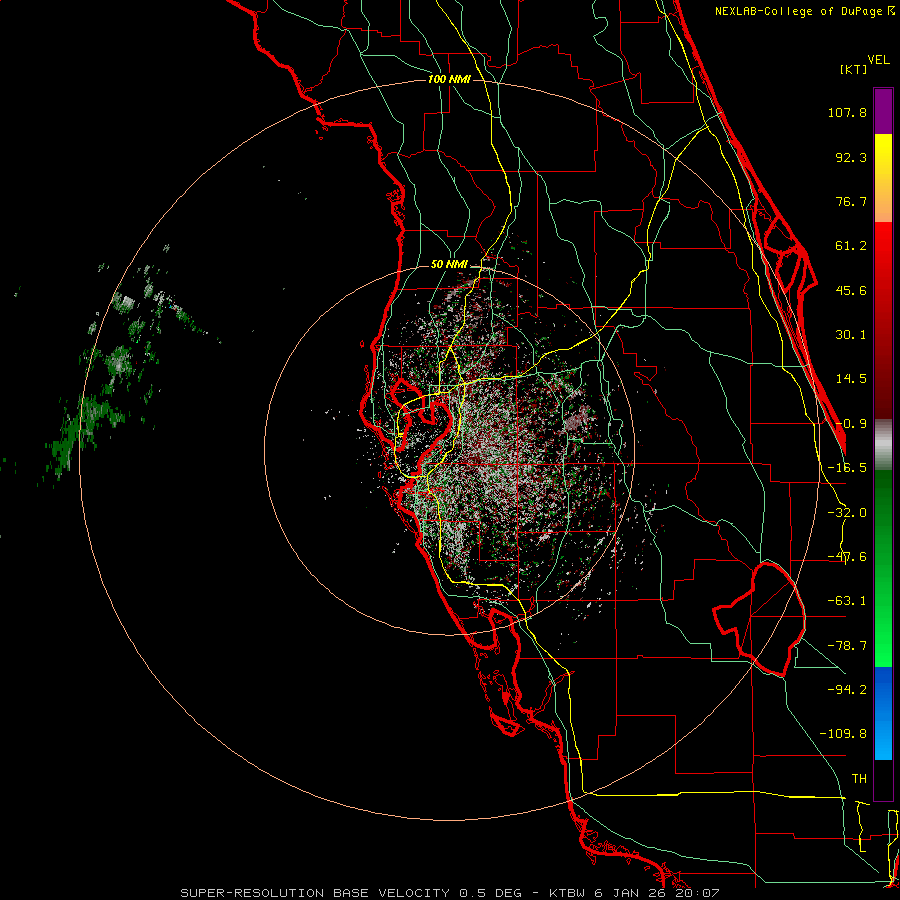Click the [KT] units label
900x900 pixels.
pyautogui.click(x=853, y=69)
